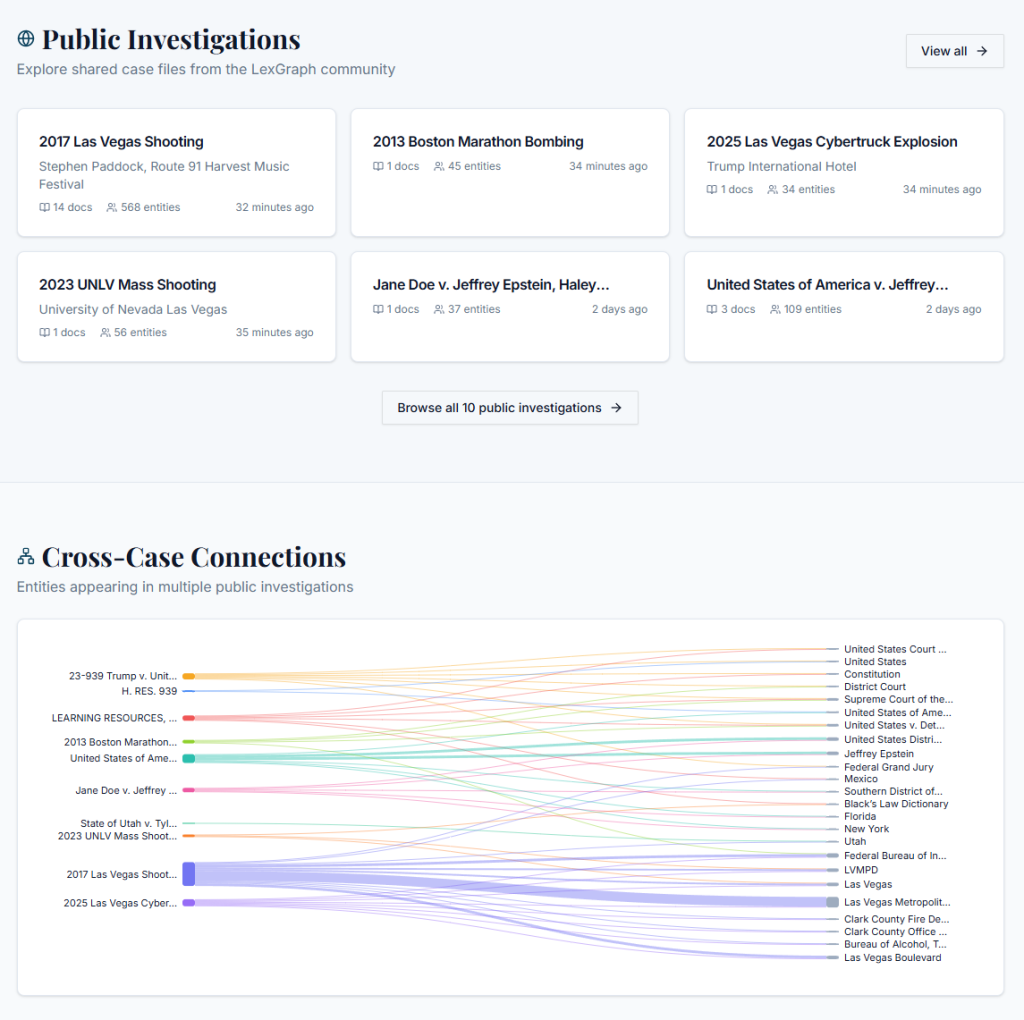
Task: Click the arrow icon in Browse all button
Action: [616, 408]
